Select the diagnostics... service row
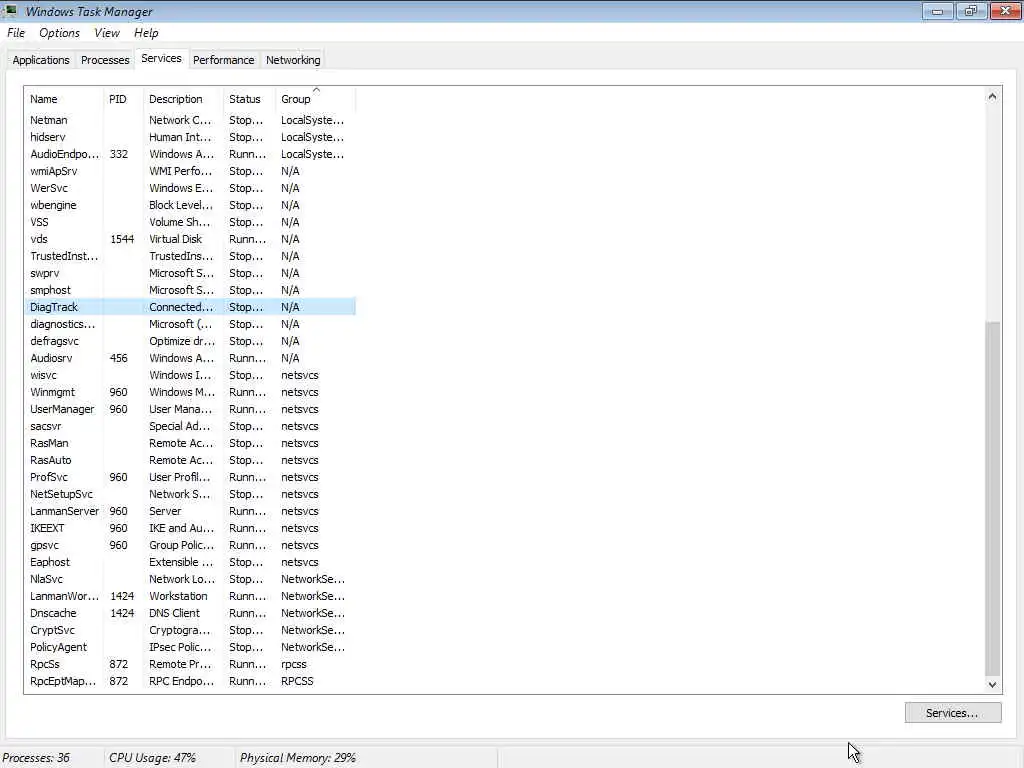 tap(191, 324)
